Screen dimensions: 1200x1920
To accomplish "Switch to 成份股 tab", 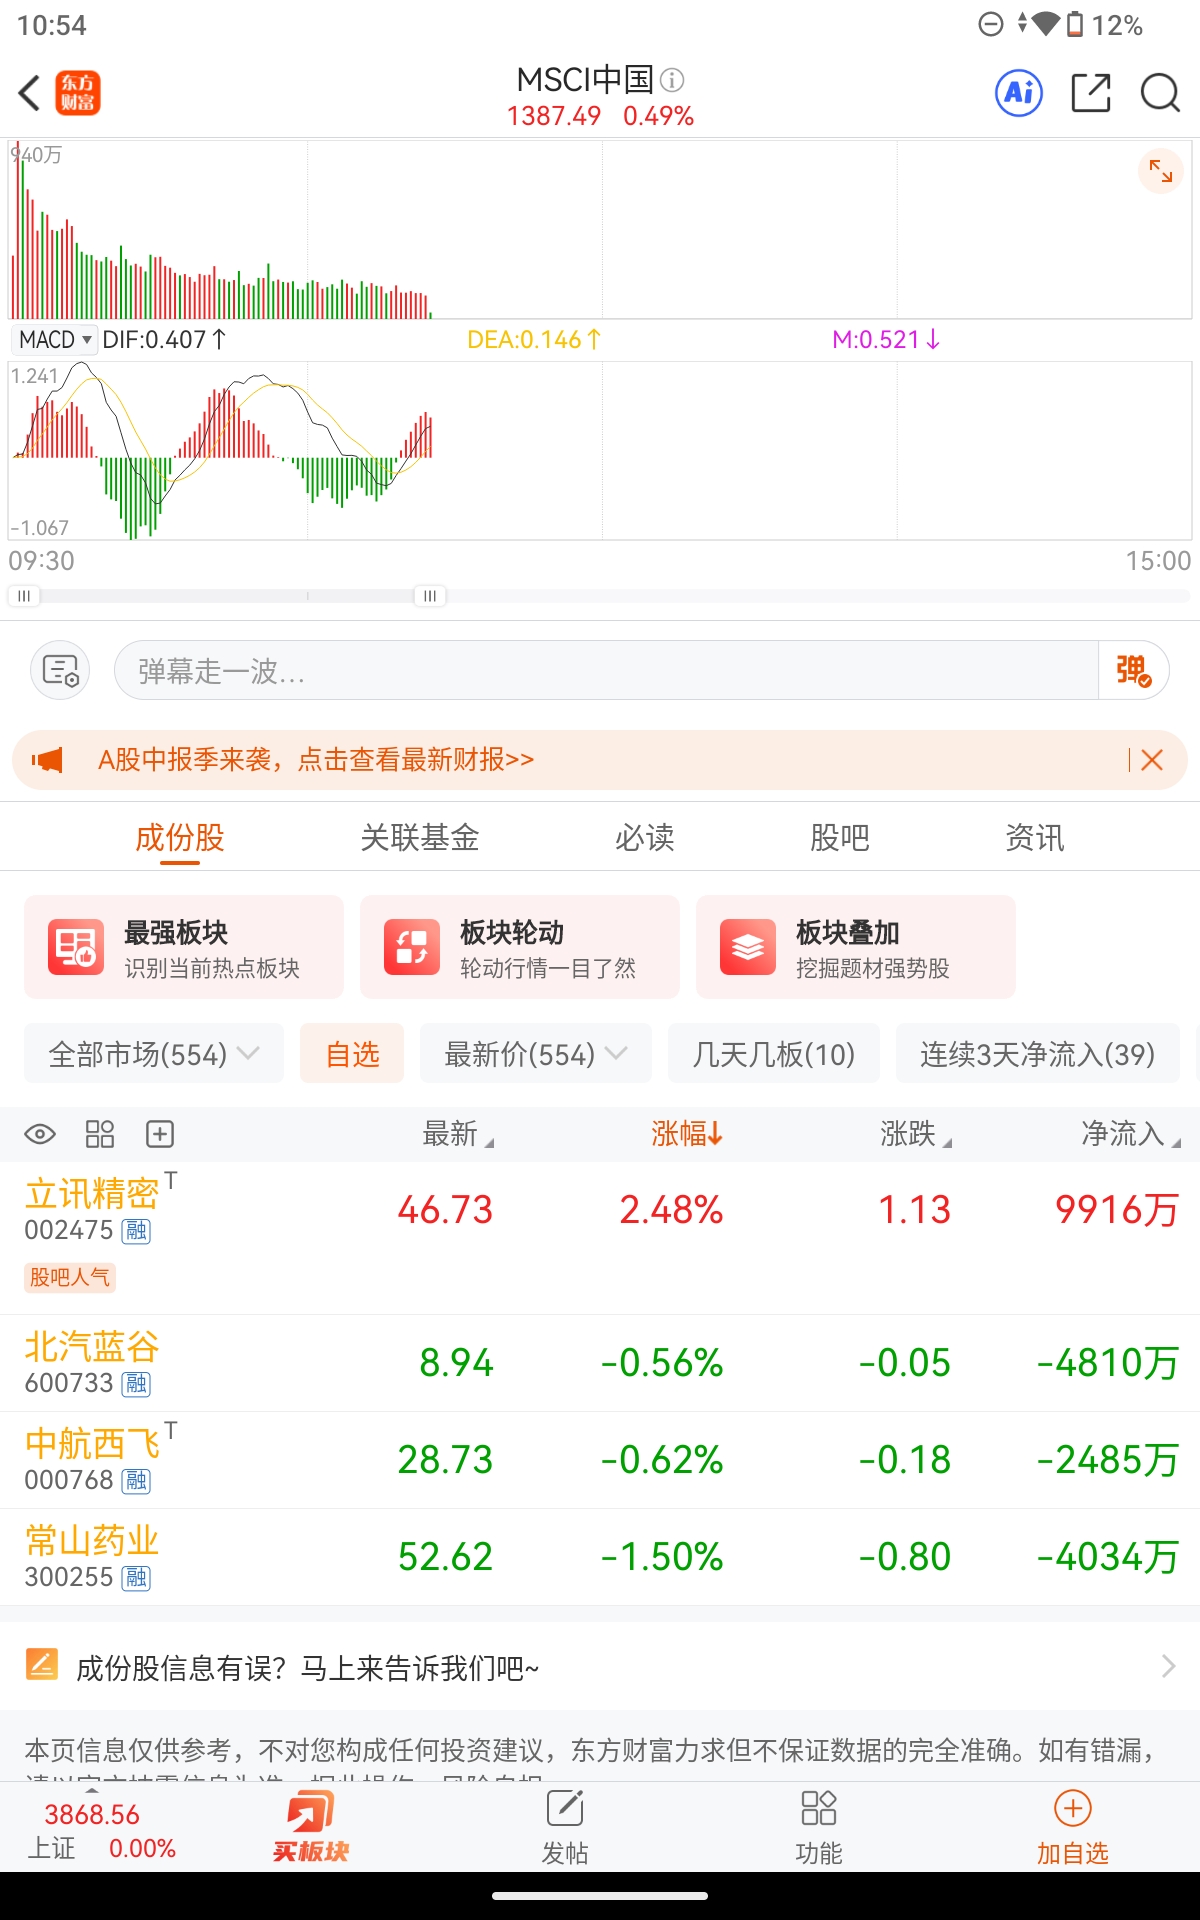I will tap(180, 838).
